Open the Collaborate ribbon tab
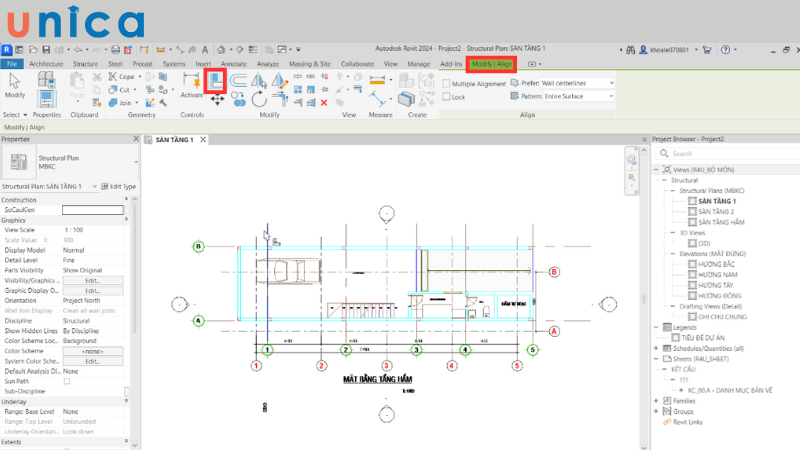 click(357, 64)
